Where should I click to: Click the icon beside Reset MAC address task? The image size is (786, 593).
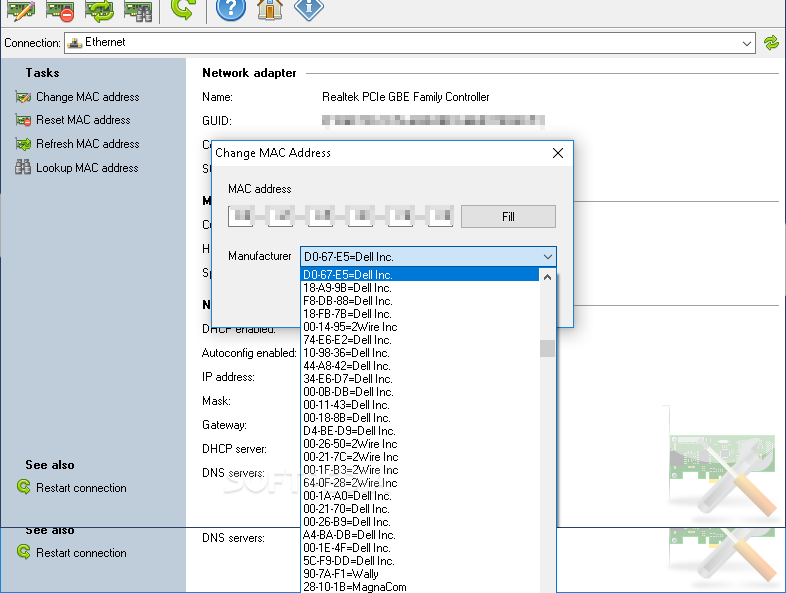(x=23, y=120)
